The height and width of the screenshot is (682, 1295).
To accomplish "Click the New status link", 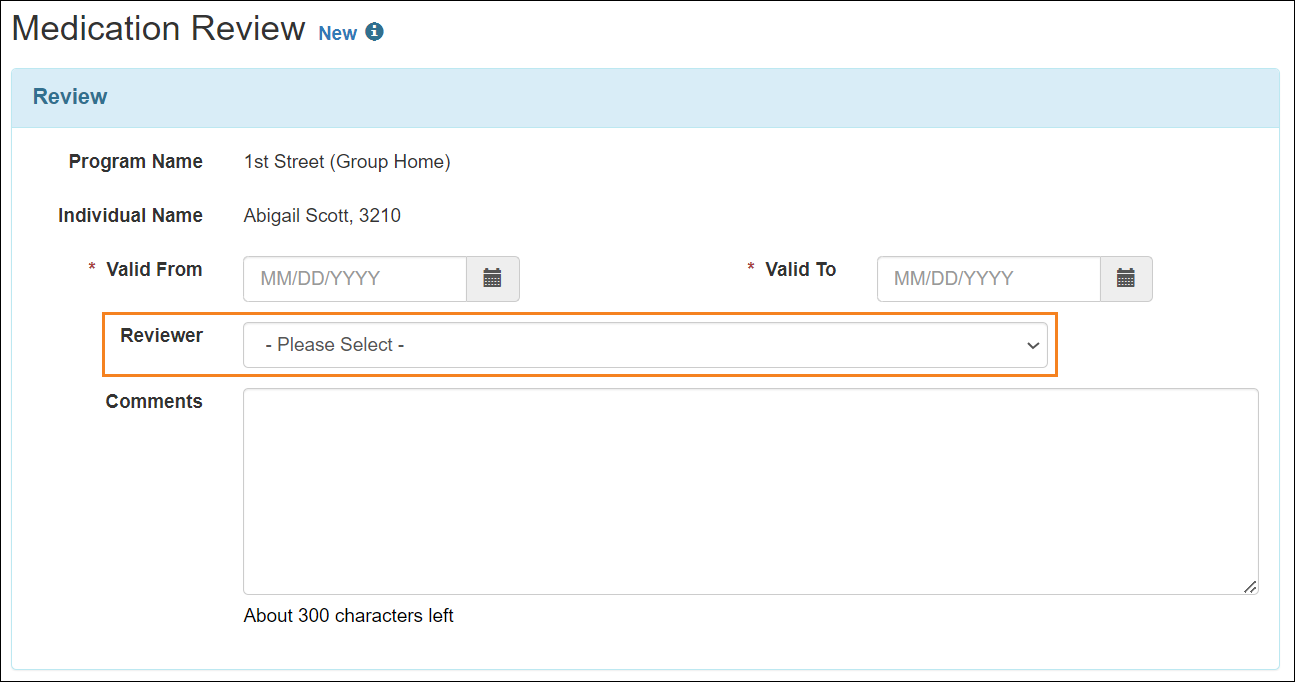I will coord(337,33).
